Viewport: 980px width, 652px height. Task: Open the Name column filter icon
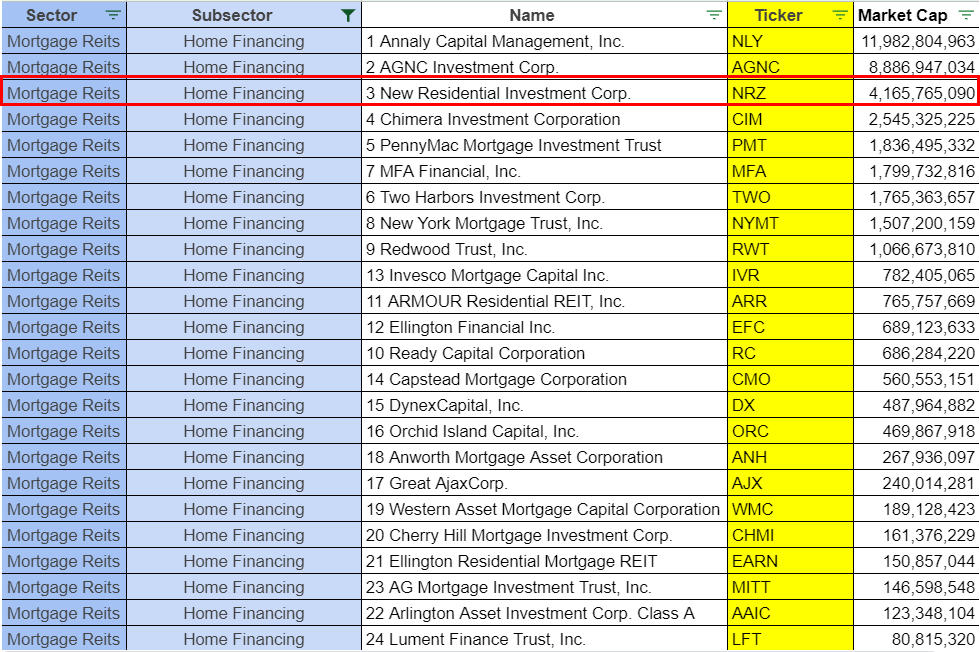tap(714, 15)
